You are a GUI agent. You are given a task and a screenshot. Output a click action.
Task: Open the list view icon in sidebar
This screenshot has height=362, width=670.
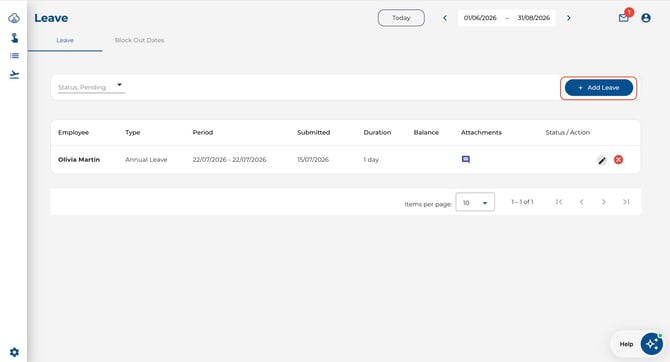(14, 56)
